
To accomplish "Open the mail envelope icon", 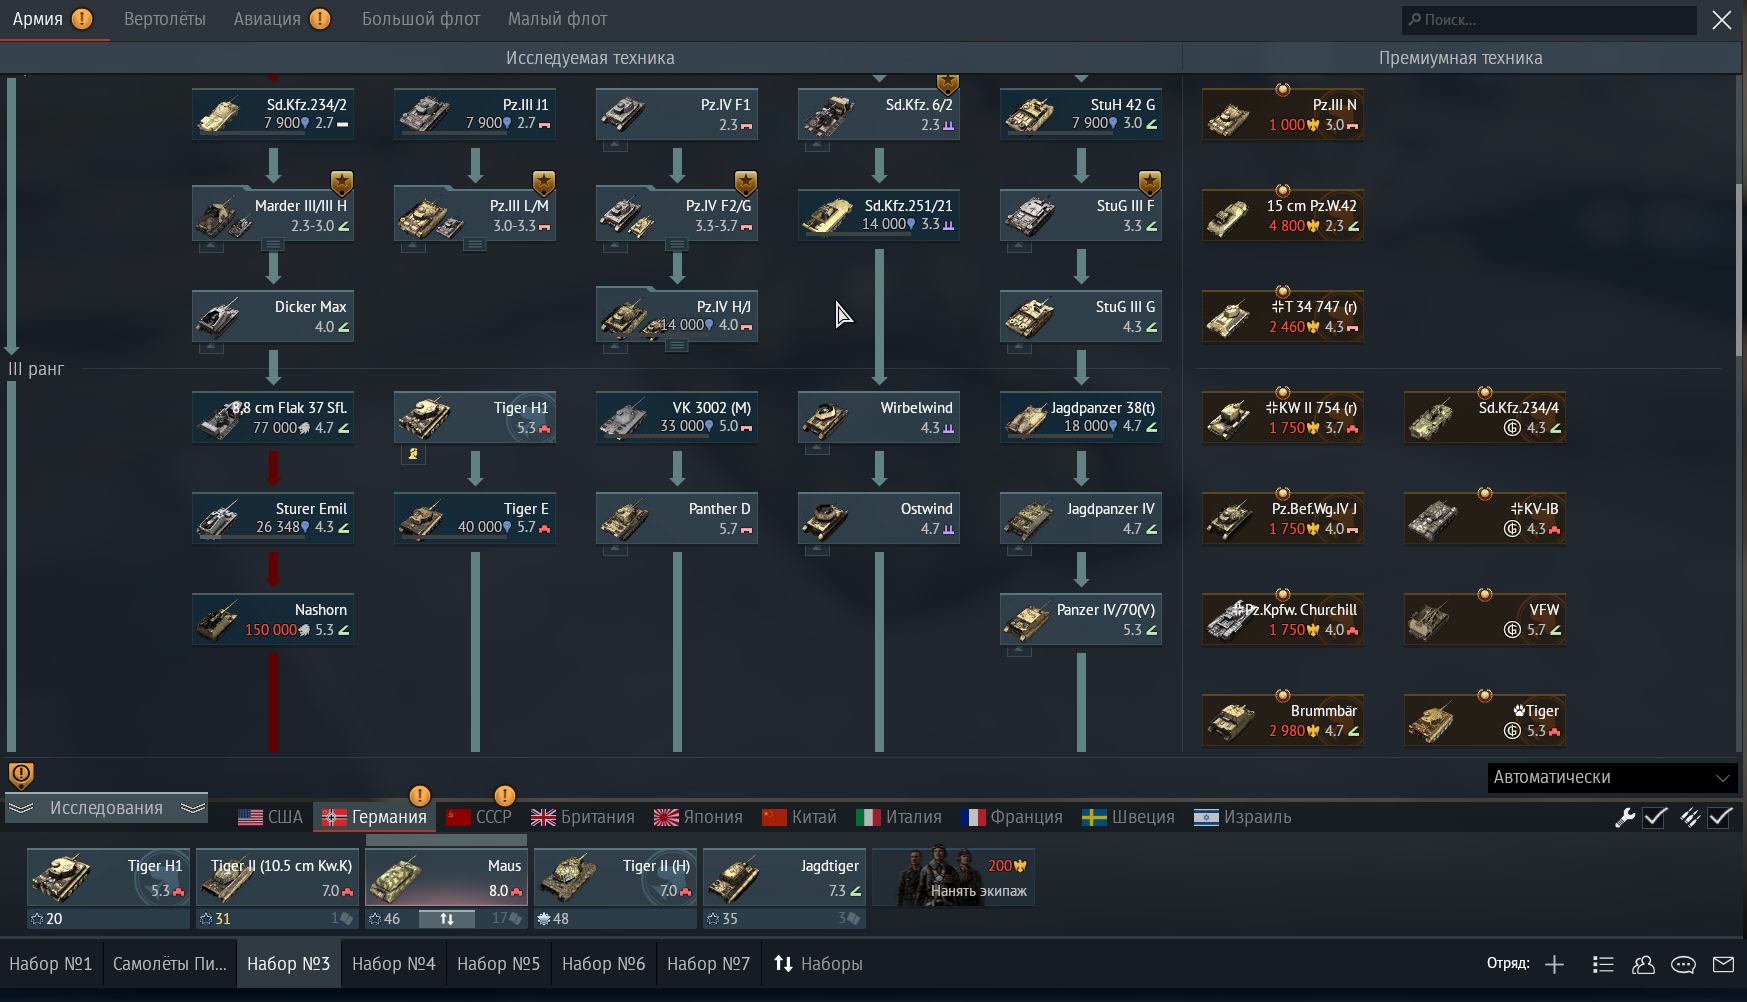I will click(1723, 964).
